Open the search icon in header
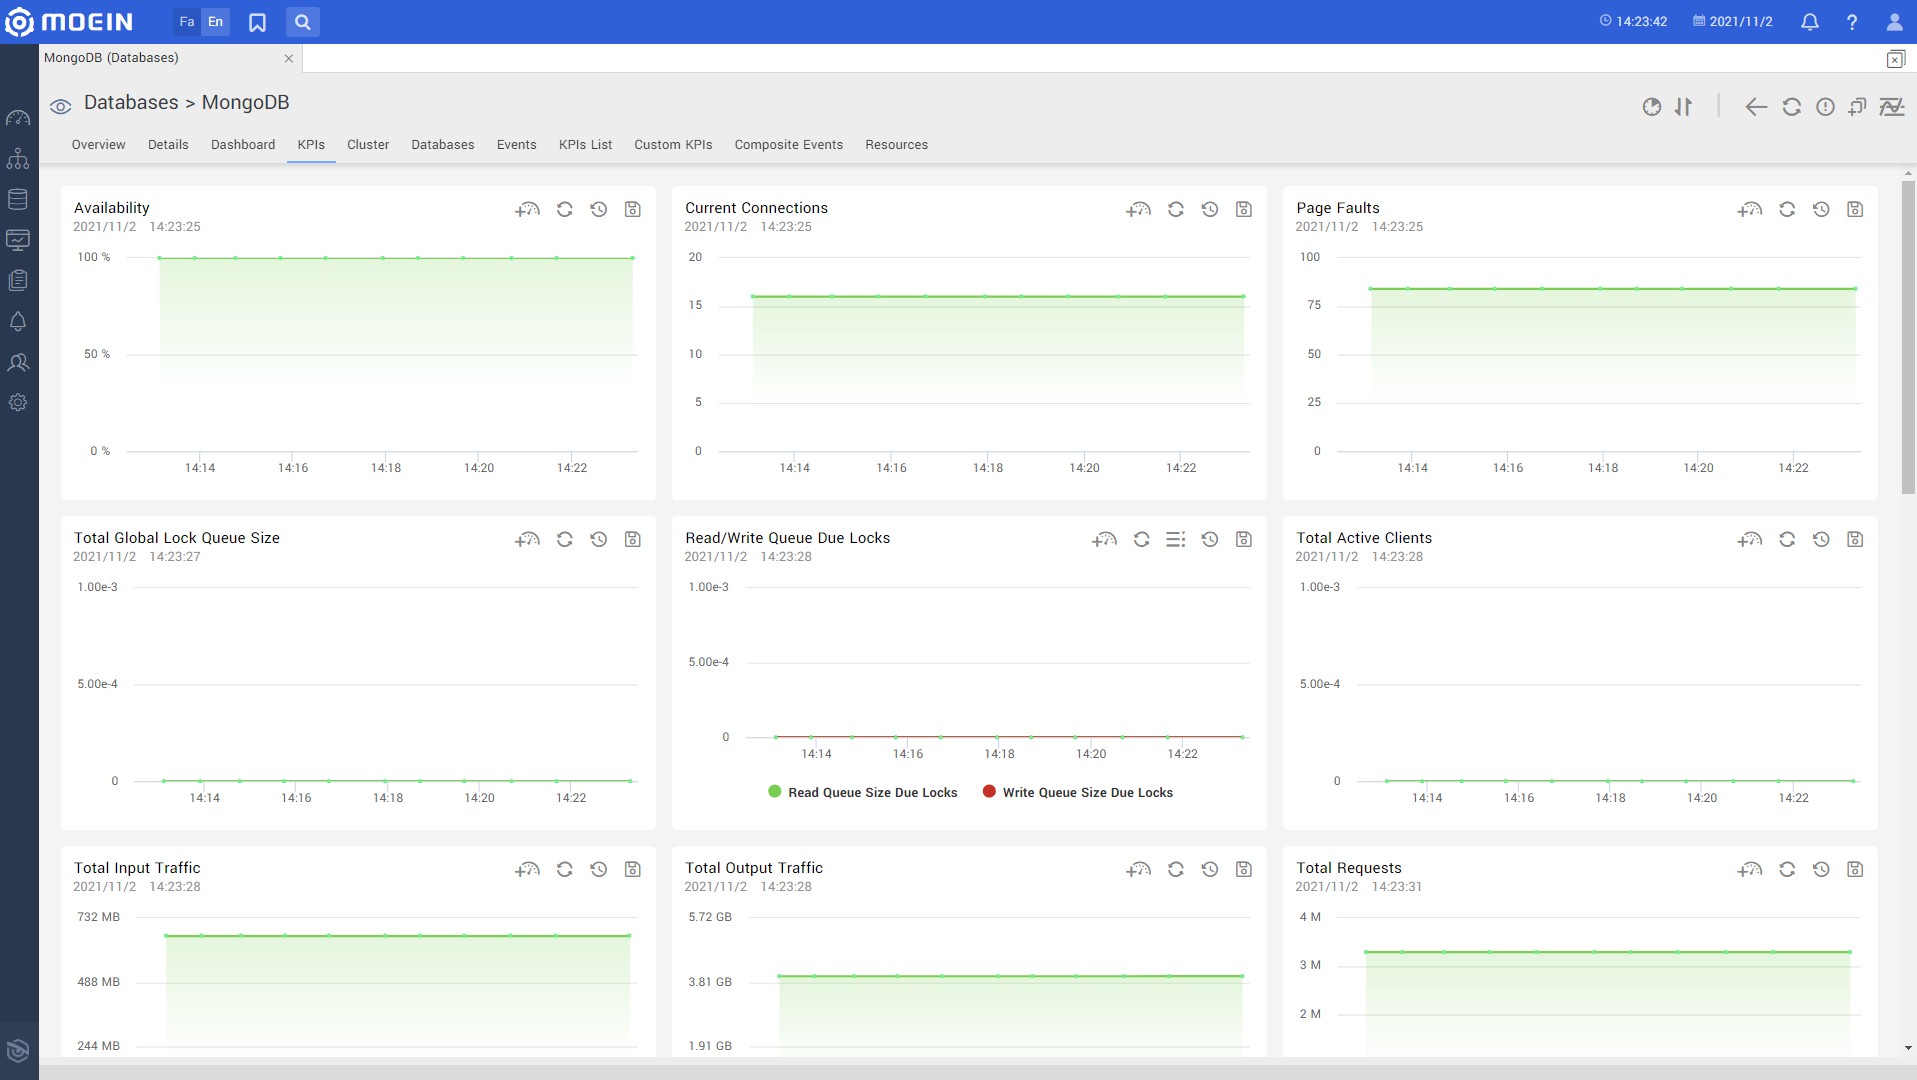Viewport: 1917px width, 1080px height. [x=302, y=22]
